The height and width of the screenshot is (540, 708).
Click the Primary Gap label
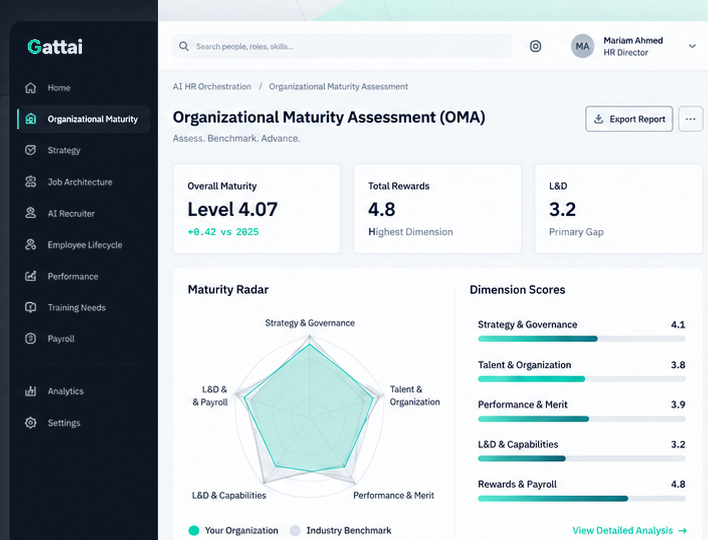click(576, 232)
